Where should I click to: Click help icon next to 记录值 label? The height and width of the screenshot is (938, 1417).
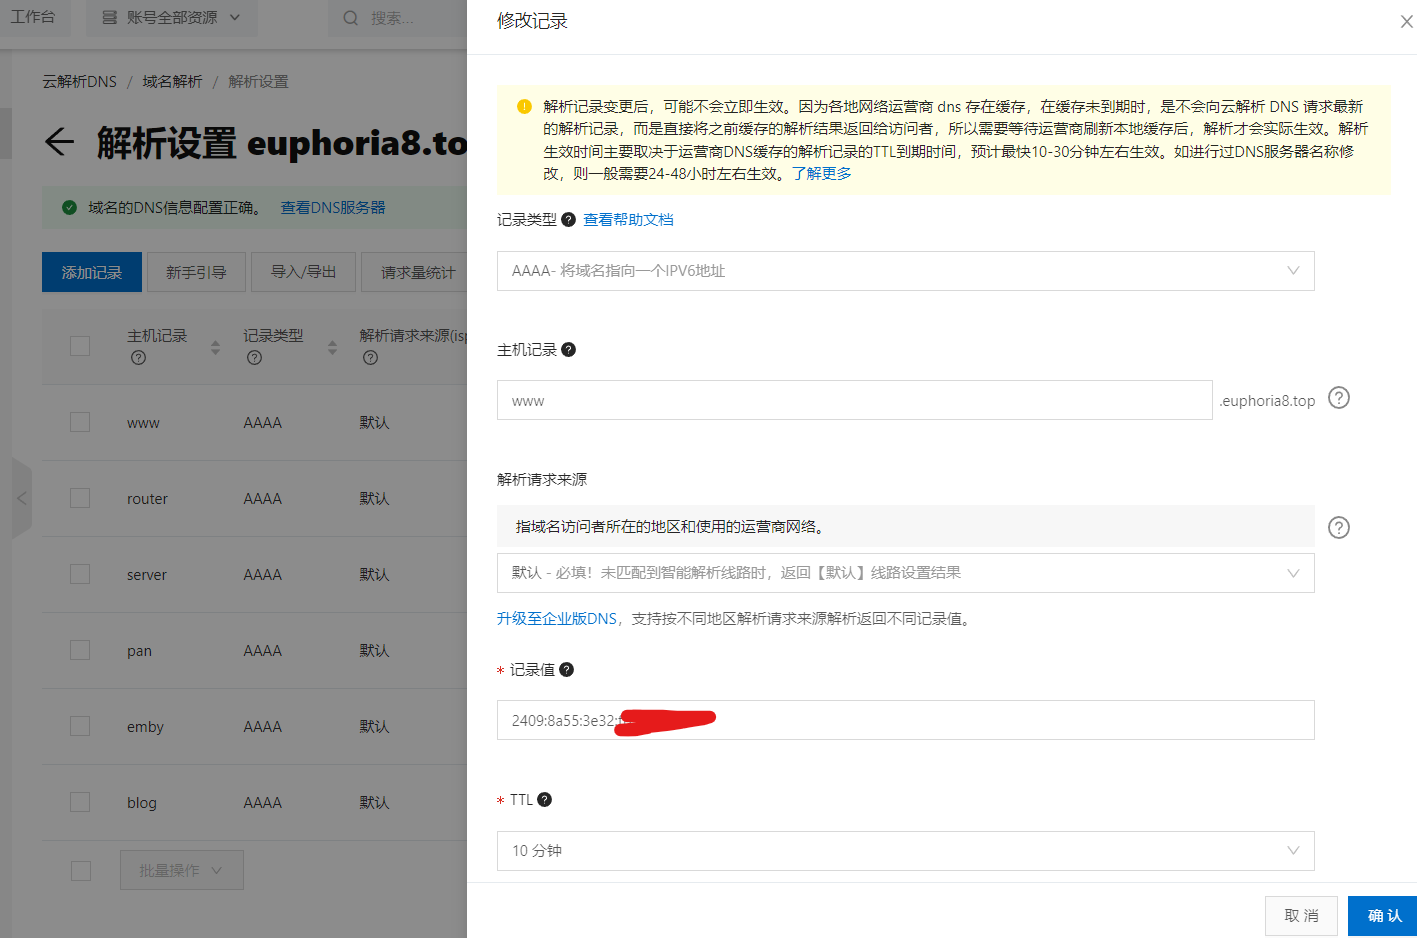coord(566,669)
